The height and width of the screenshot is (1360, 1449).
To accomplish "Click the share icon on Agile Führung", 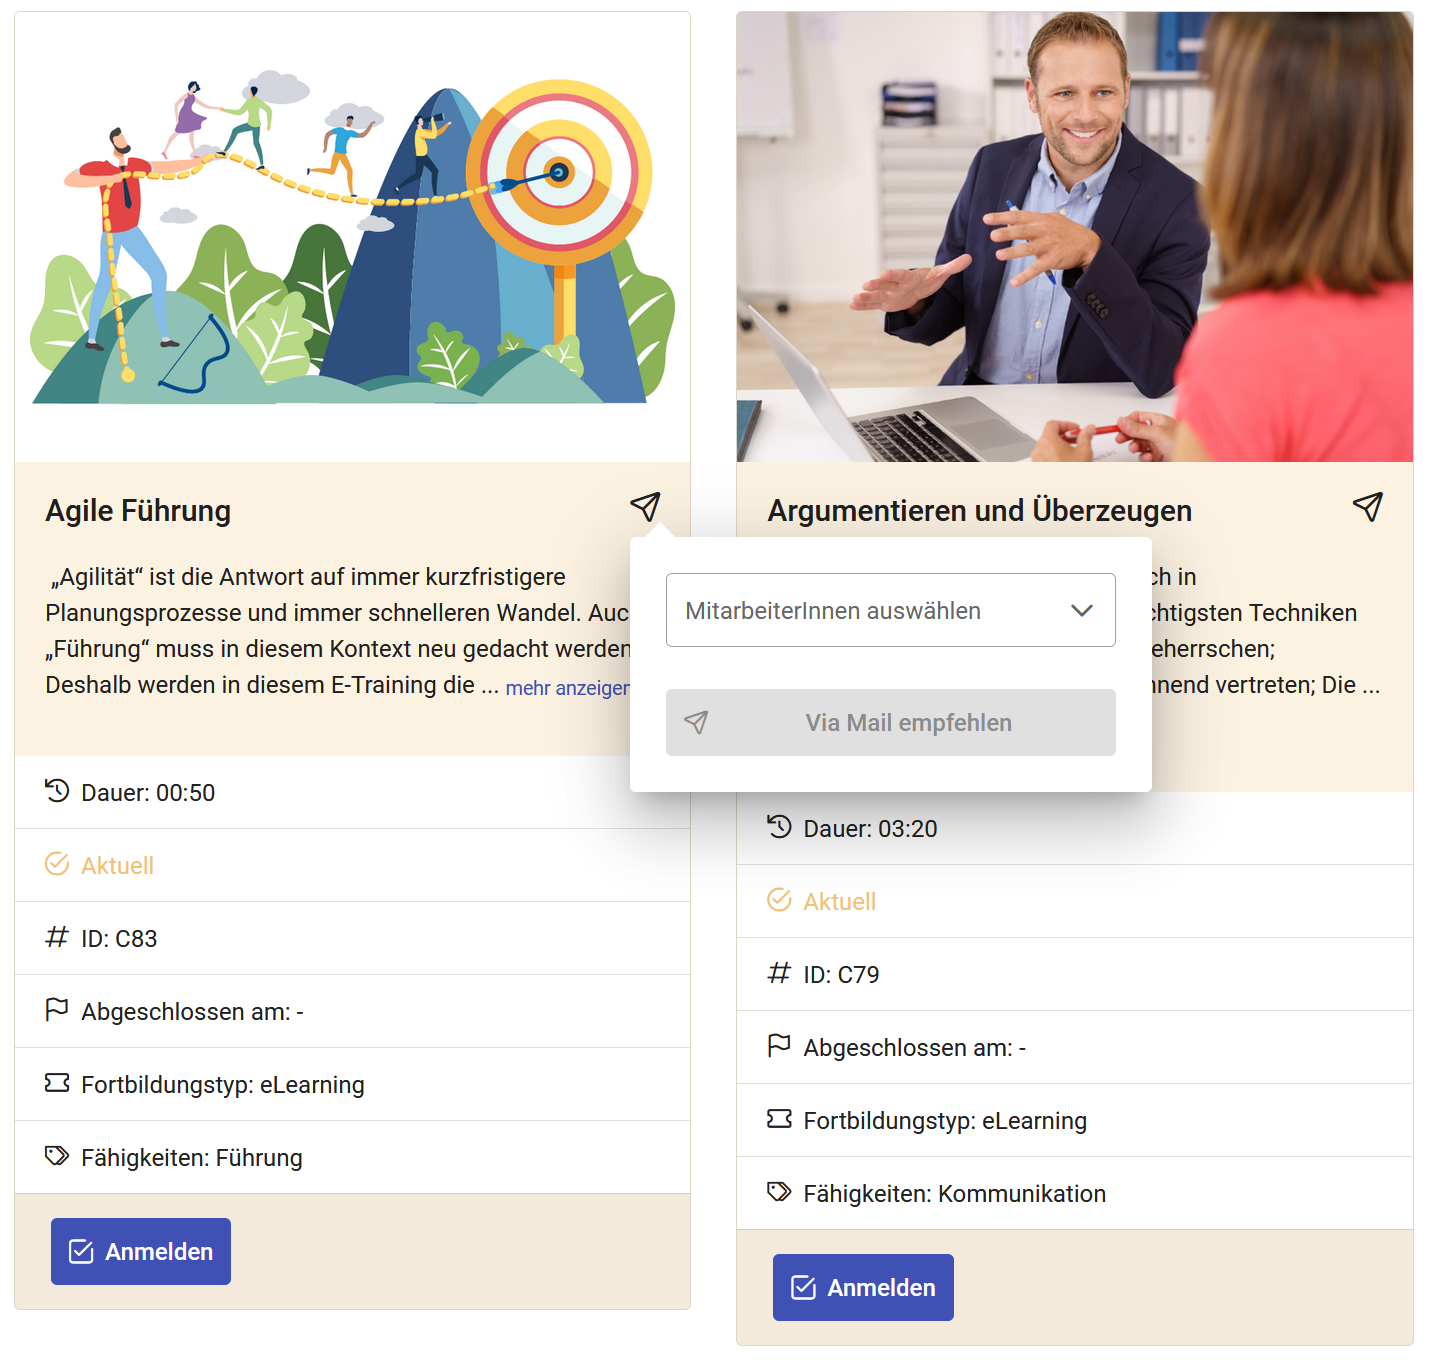I will coord(645,507).
